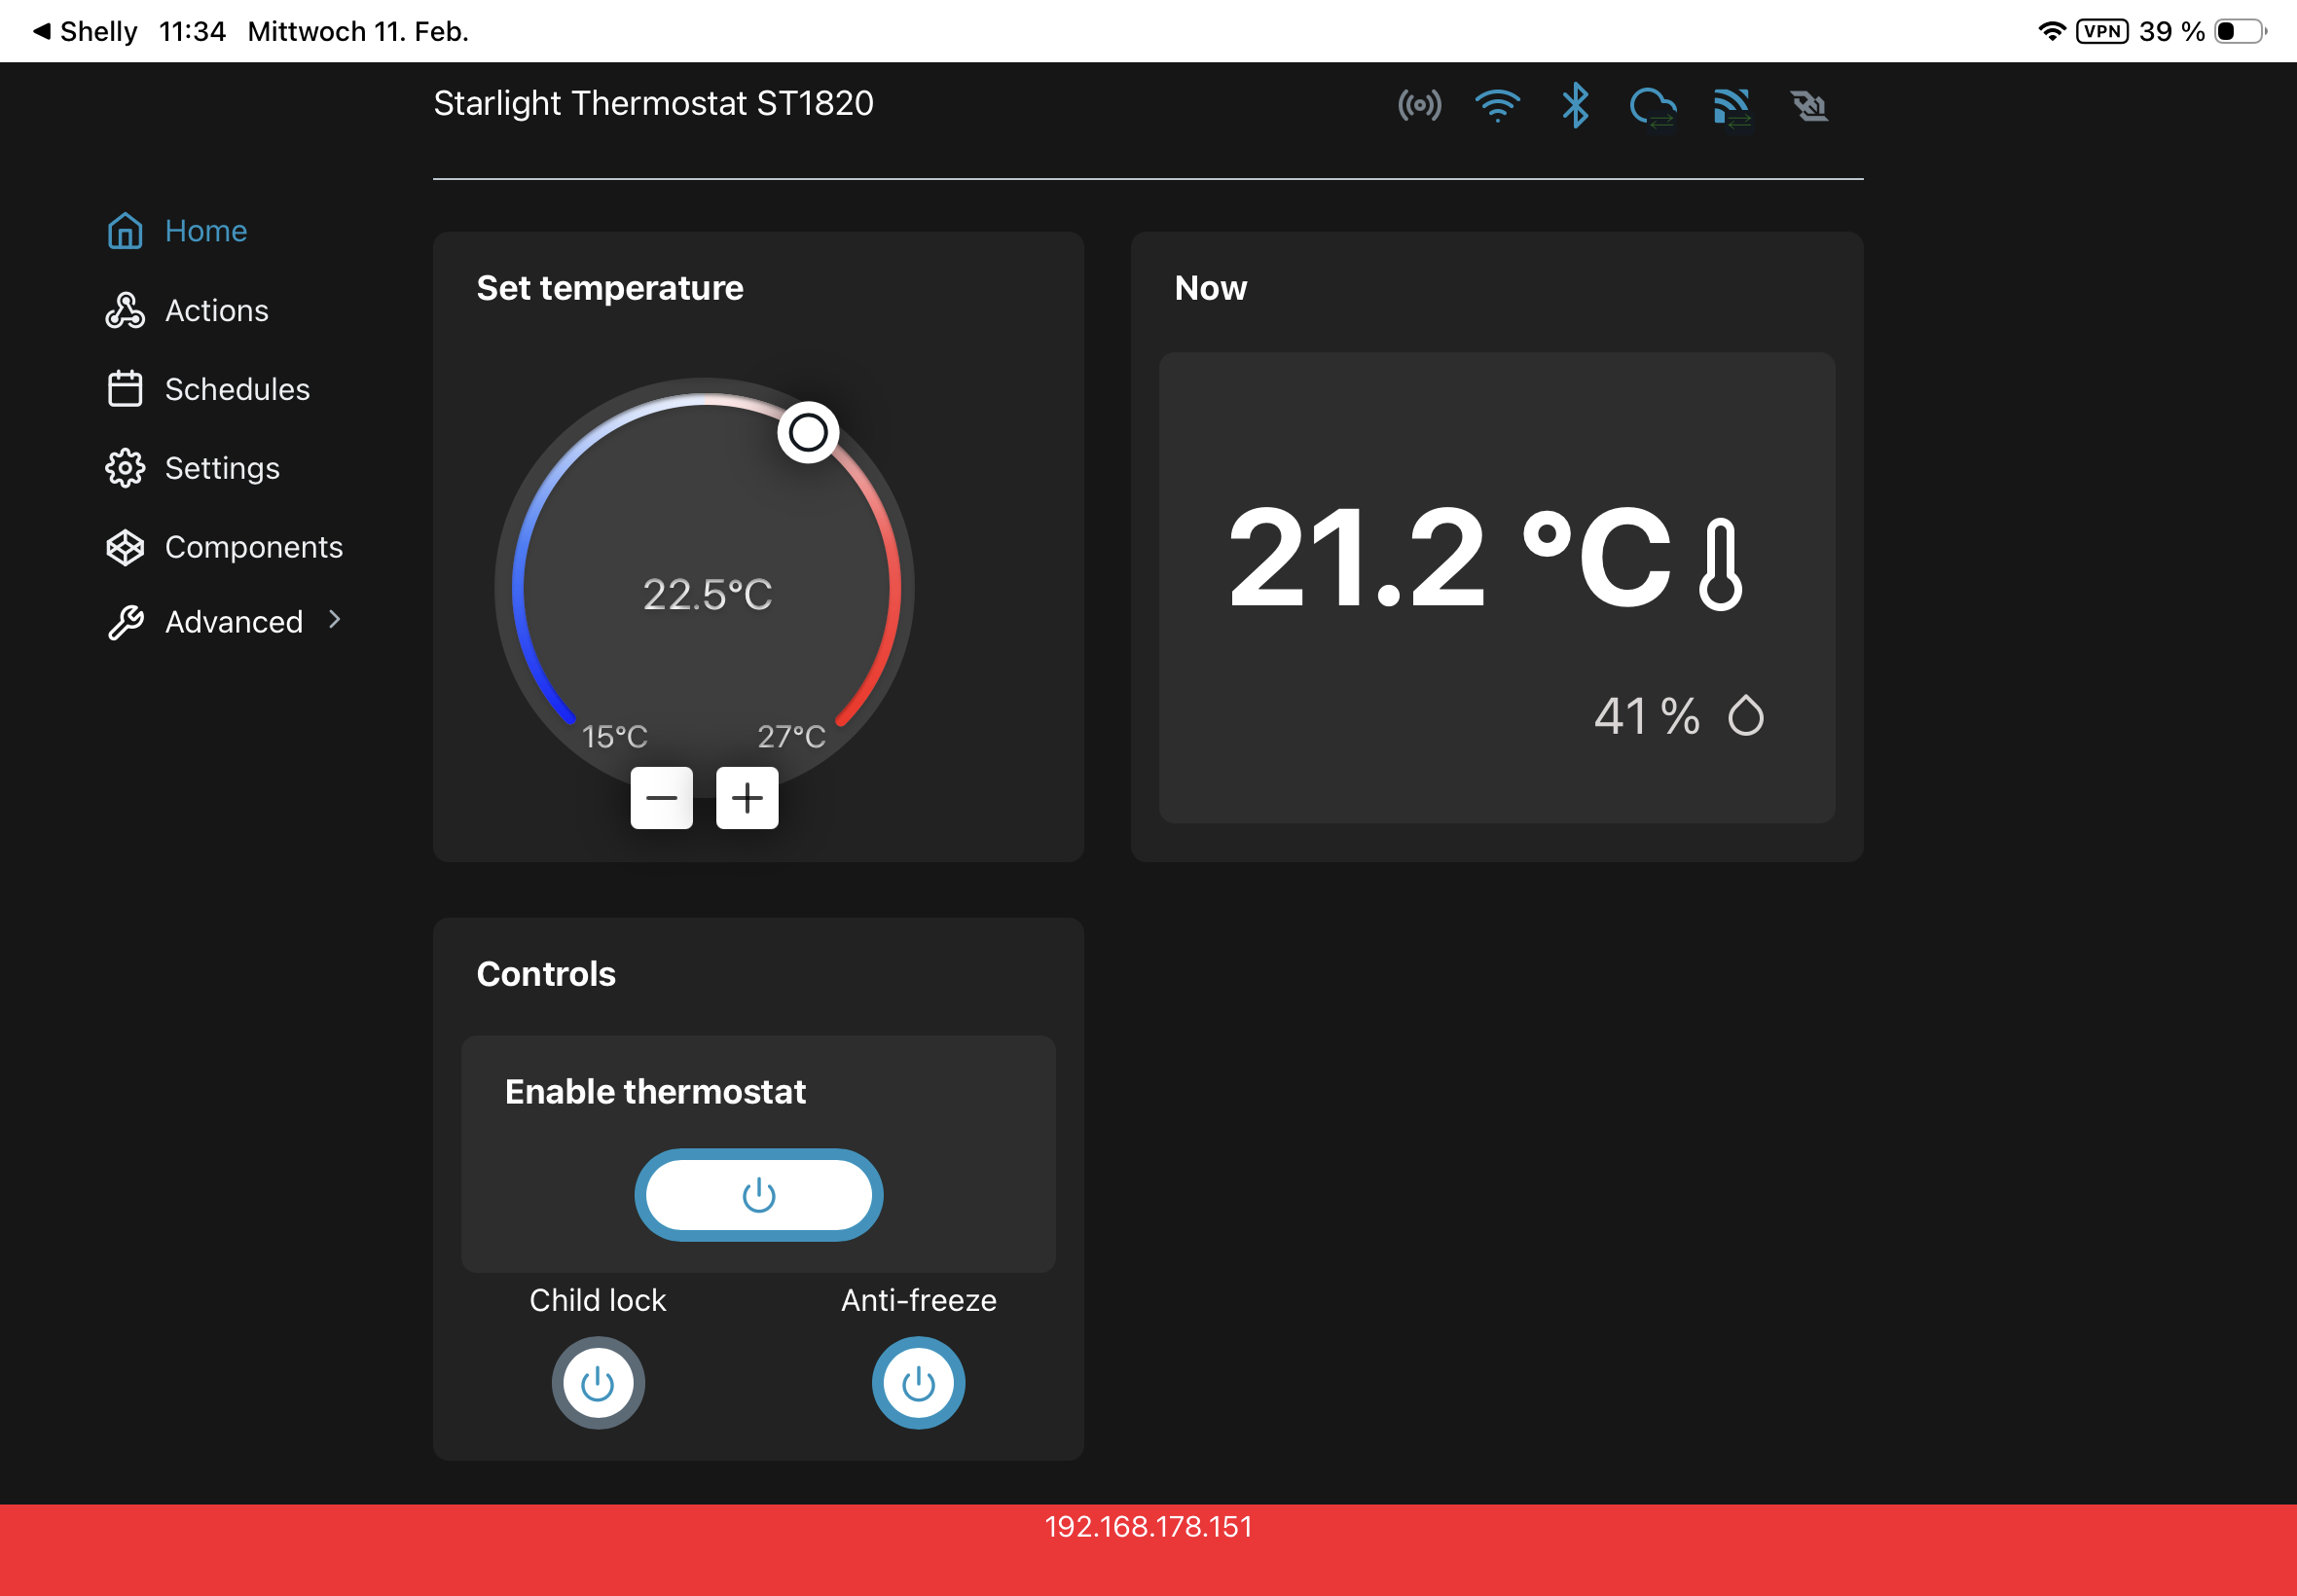Return to Shelly app via back arrow
The image size is (2297, 1596).
tap(42, 31)
